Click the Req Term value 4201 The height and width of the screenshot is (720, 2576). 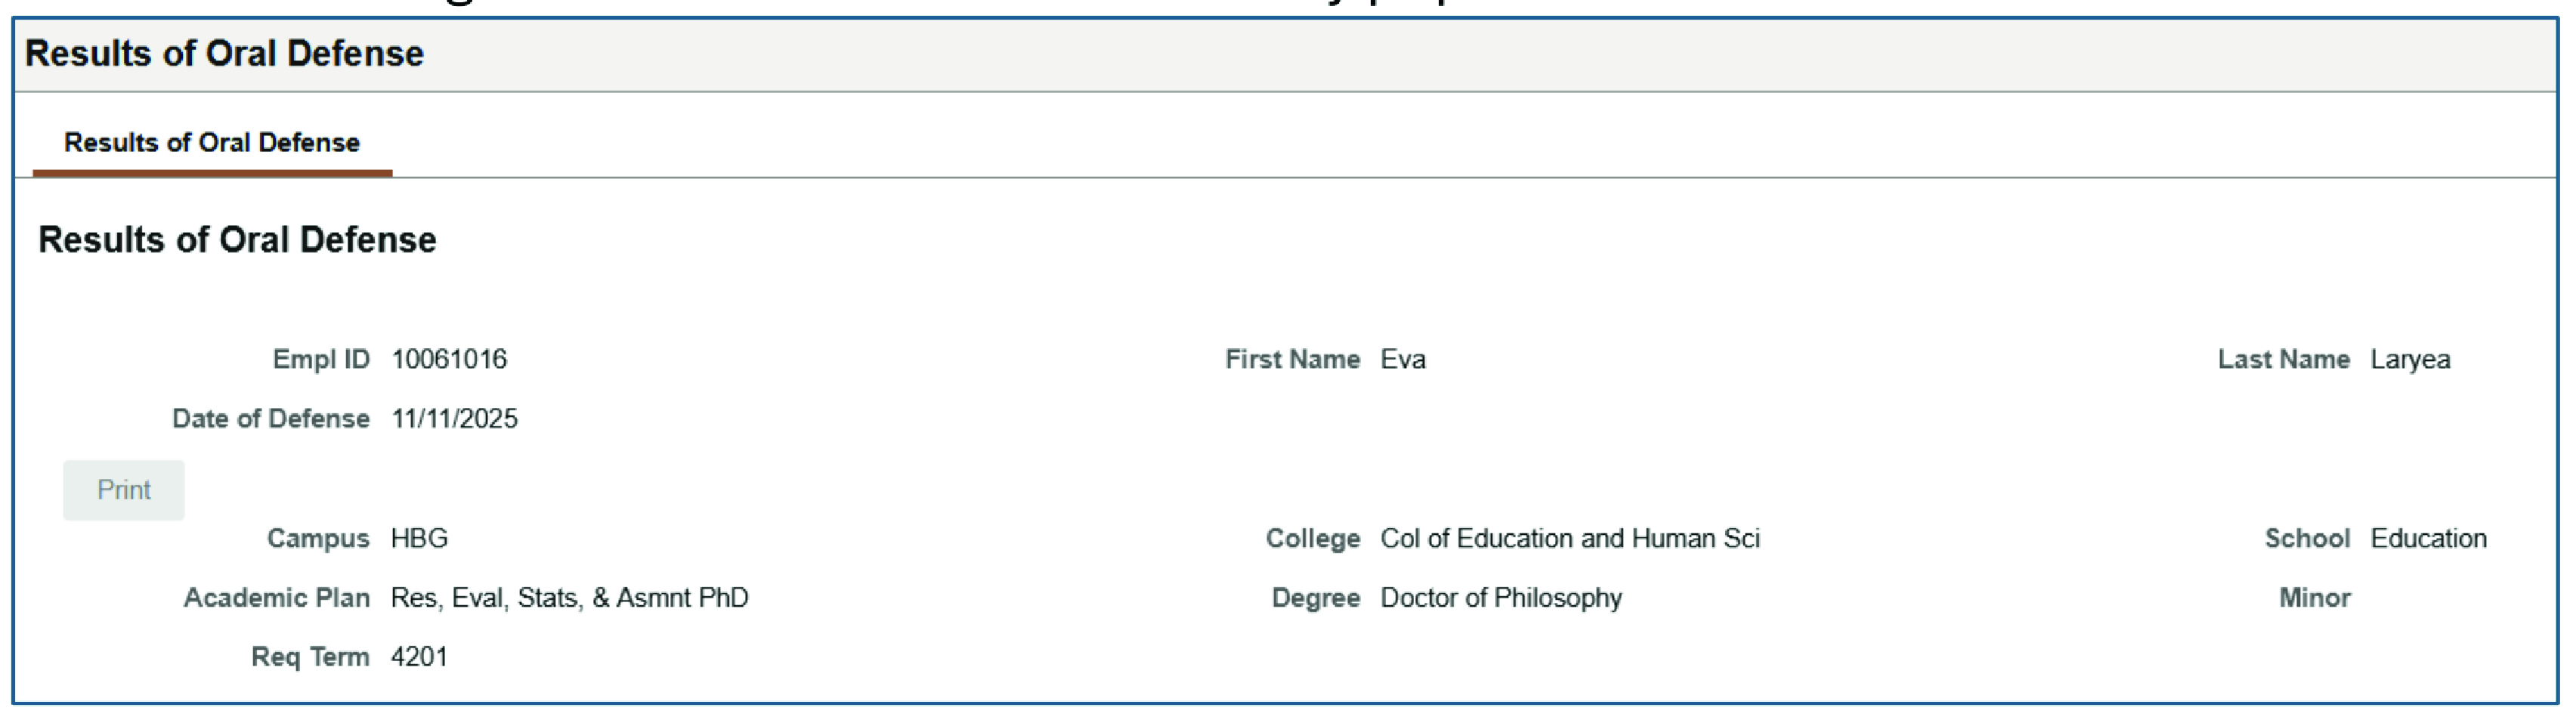click(419, 656)
